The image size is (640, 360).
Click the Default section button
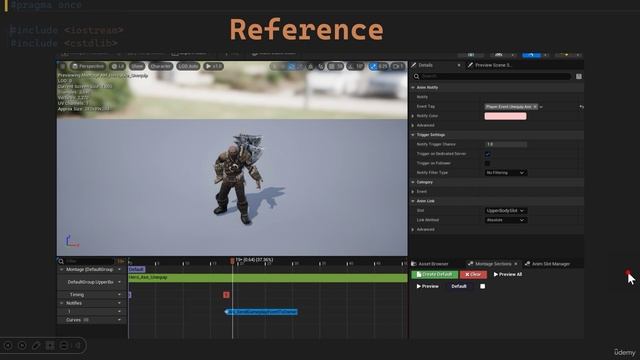coord(459,286)
